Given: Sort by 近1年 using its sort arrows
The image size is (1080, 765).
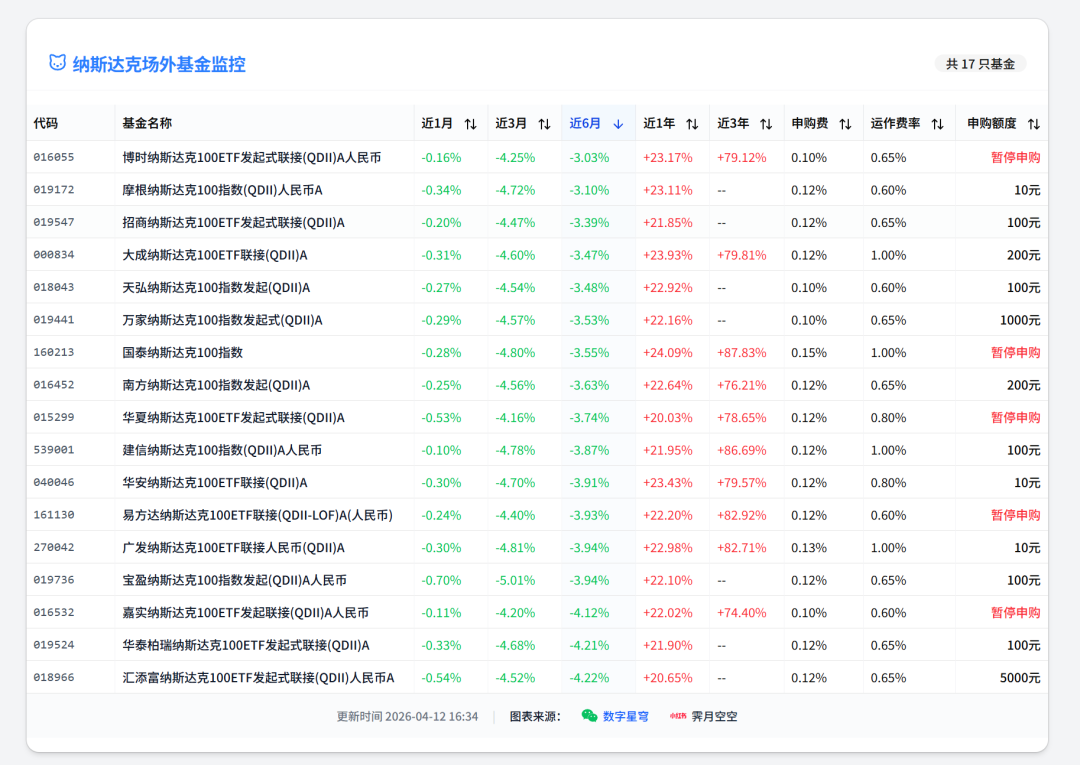Looking at the screenshot, I should point(692,124).
